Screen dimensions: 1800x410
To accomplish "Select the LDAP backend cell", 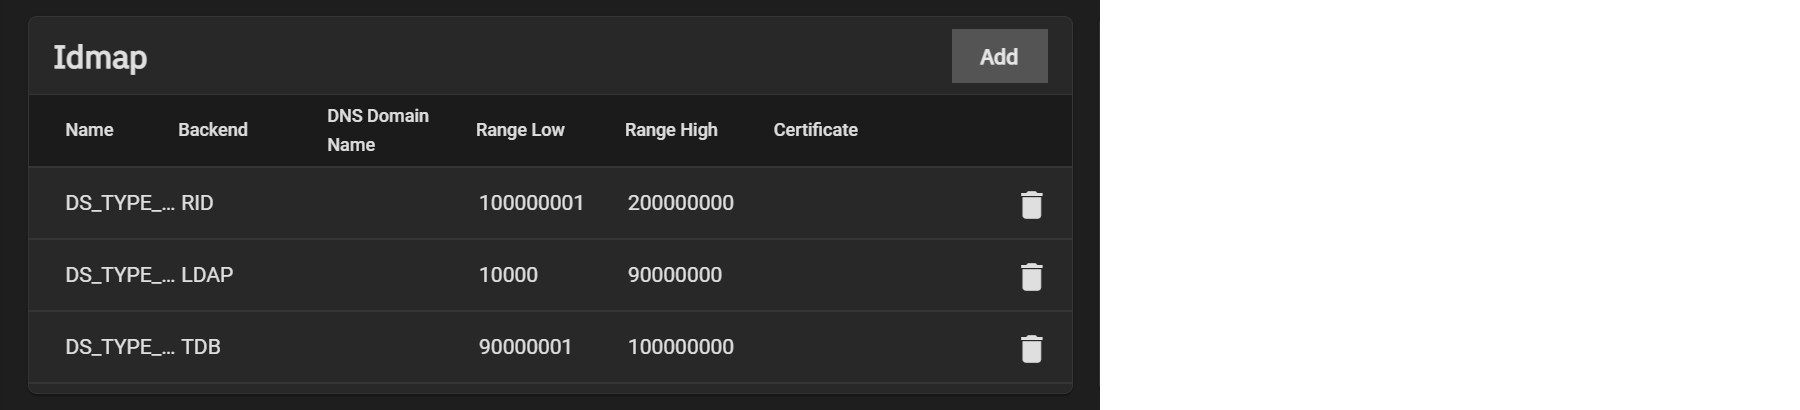I will [207, 275].
